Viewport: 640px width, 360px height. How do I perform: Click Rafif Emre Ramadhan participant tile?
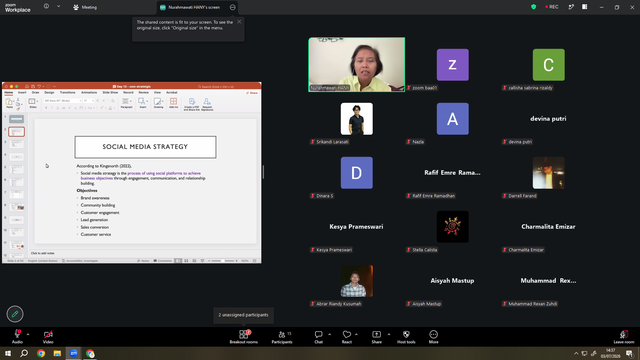tap(452, 173)
